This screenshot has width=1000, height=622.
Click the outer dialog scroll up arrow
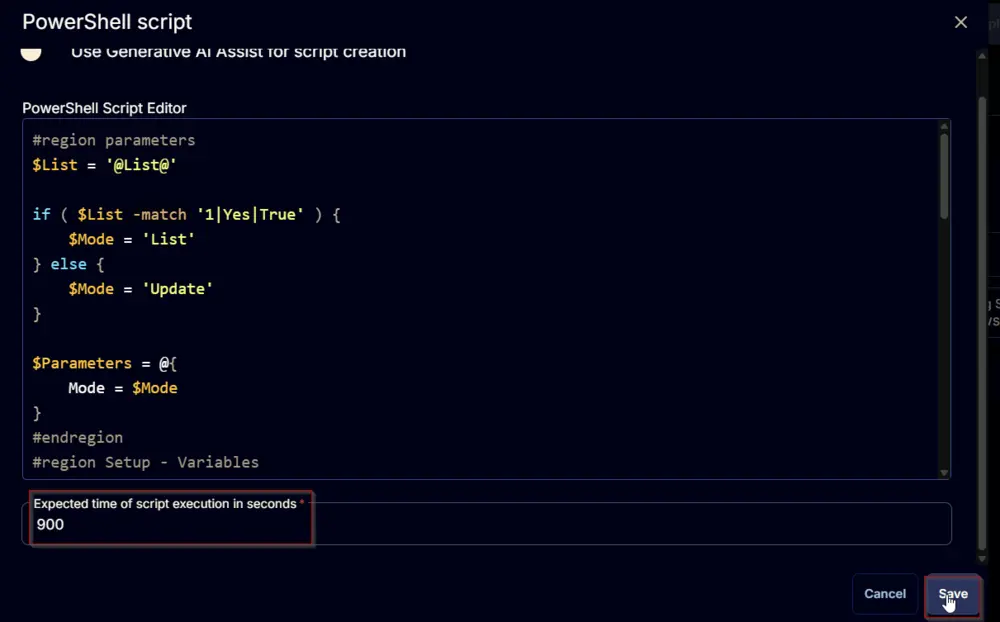click(x=982, y=56)
